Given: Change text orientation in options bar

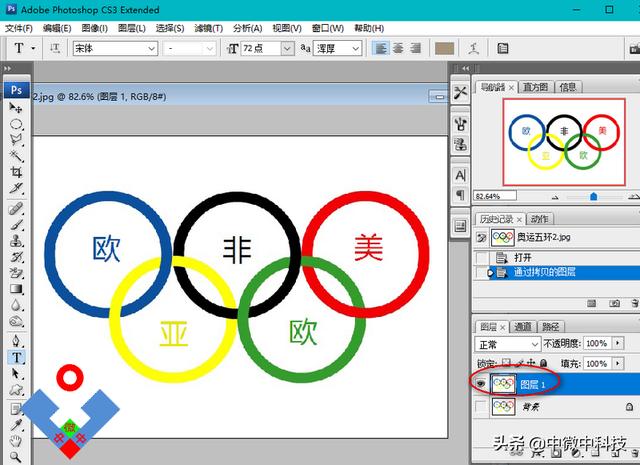Looking at the screenshot, I should coord(55,49).
